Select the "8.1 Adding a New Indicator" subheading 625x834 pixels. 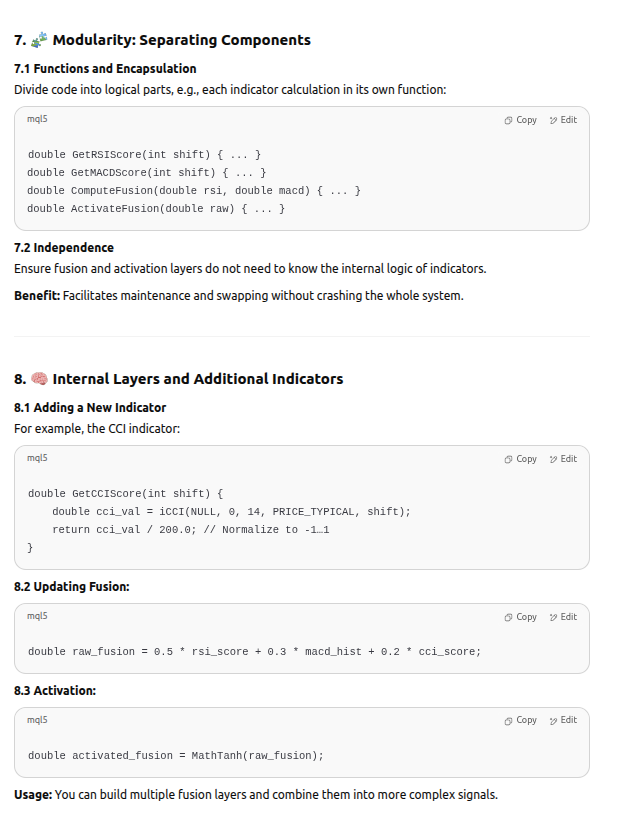click(90, 408)
